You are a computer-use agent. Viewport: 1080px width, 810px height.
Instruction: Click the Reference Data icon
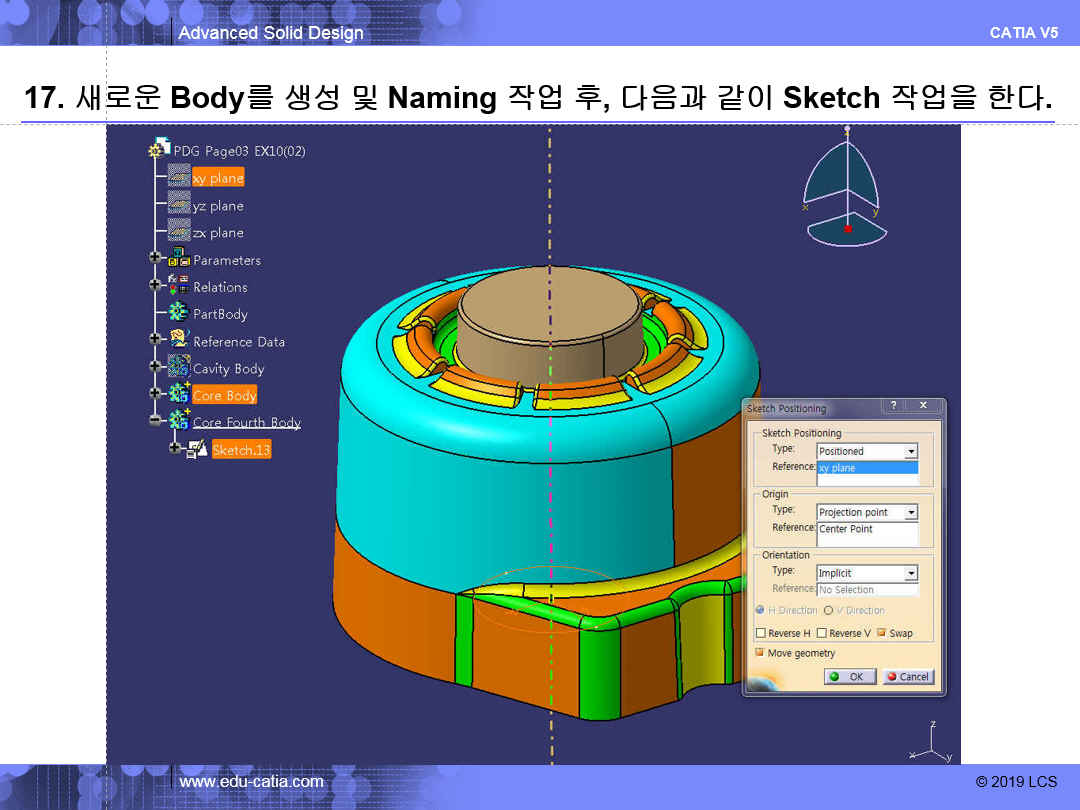coord(179,340)
